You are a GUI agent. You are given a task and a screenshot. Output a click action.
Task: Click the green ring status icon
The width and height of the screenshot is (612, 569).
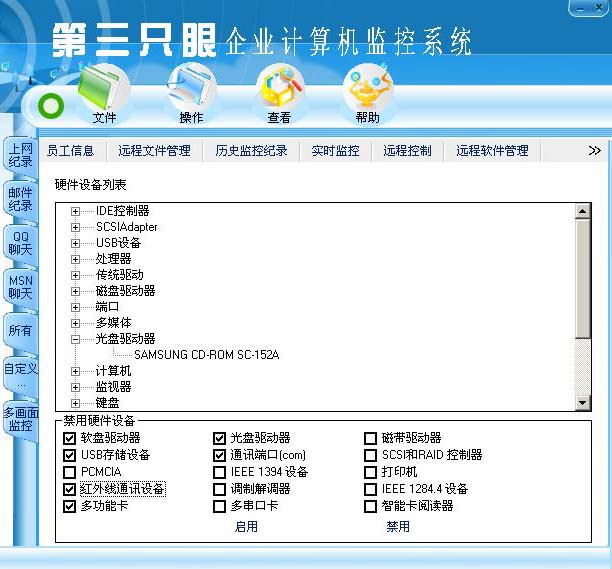click(x=51, y=106)
